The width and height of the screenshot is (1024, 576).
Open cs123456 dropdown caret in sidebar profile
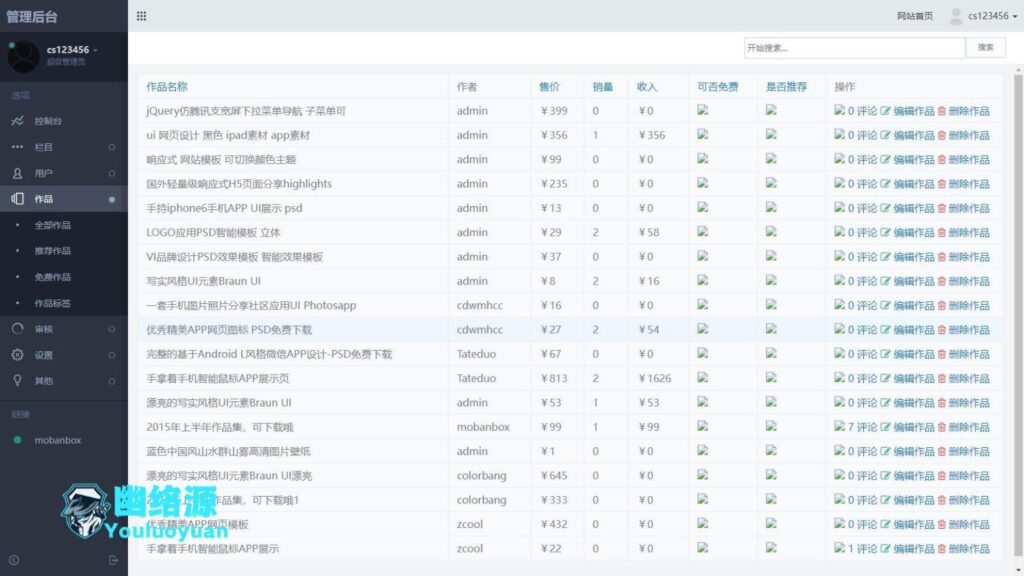95,50
